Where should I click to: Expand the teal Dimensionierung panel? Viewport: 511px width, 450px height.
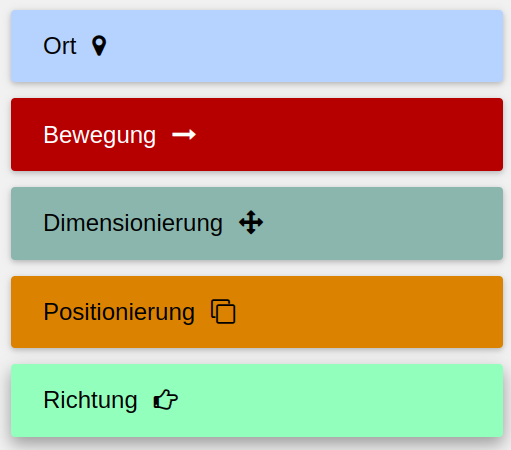[257, 223]
